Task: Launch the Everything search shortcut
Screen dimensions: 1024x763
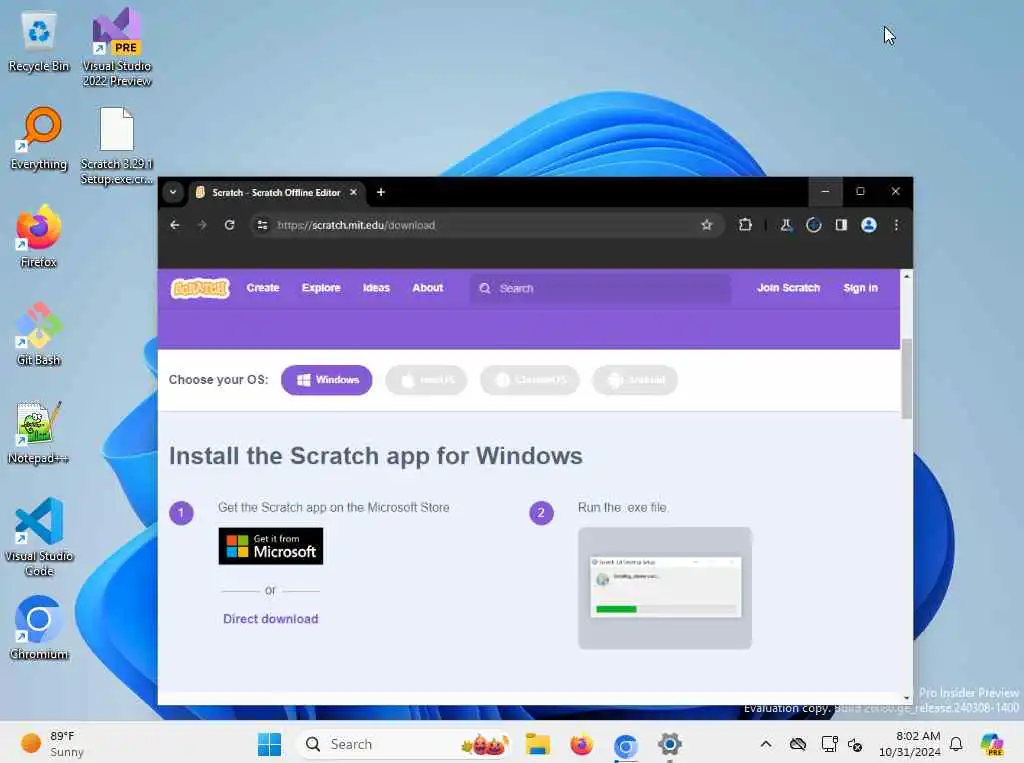Action: pos(39,139)
